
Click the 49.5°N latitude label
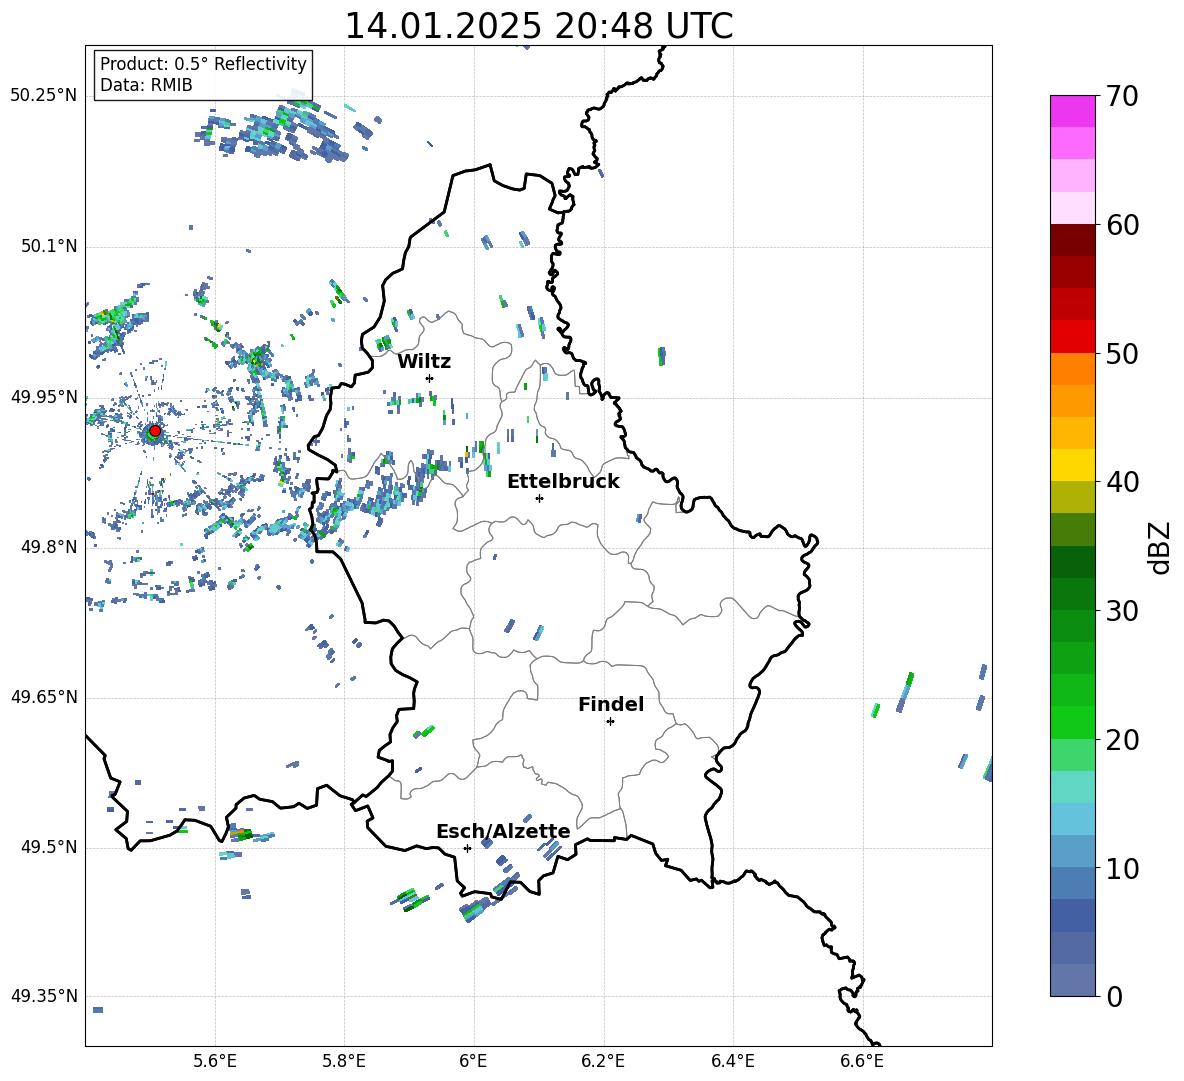[49, 846]
